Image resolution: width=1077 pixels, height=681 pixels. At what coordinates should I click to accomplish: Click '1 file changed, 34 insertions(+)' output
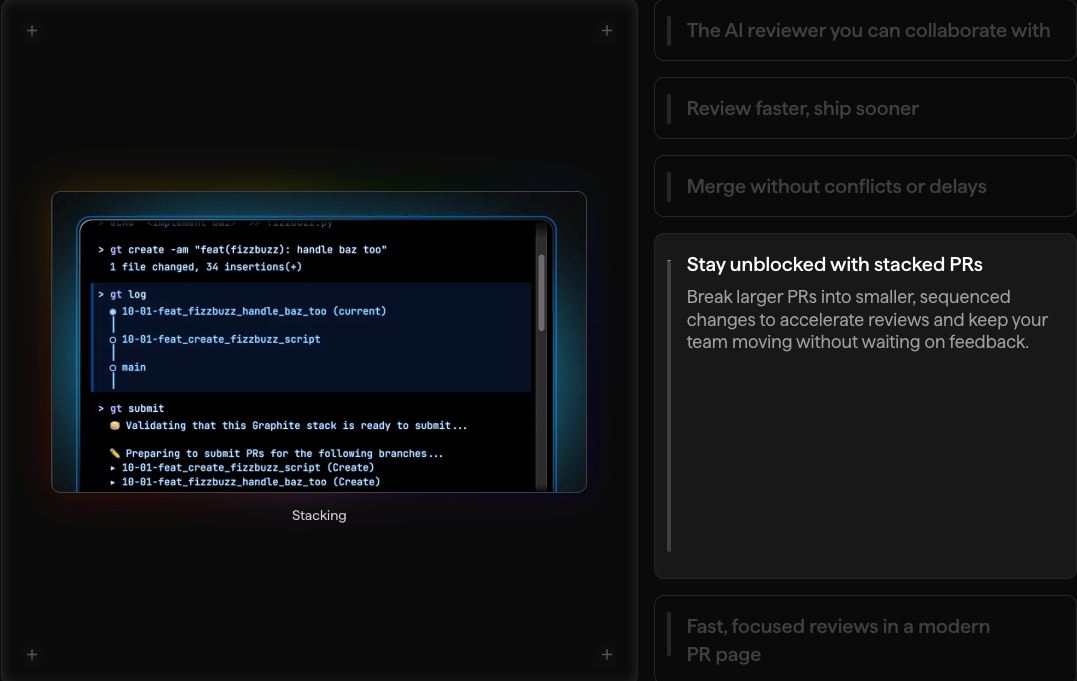205,267
